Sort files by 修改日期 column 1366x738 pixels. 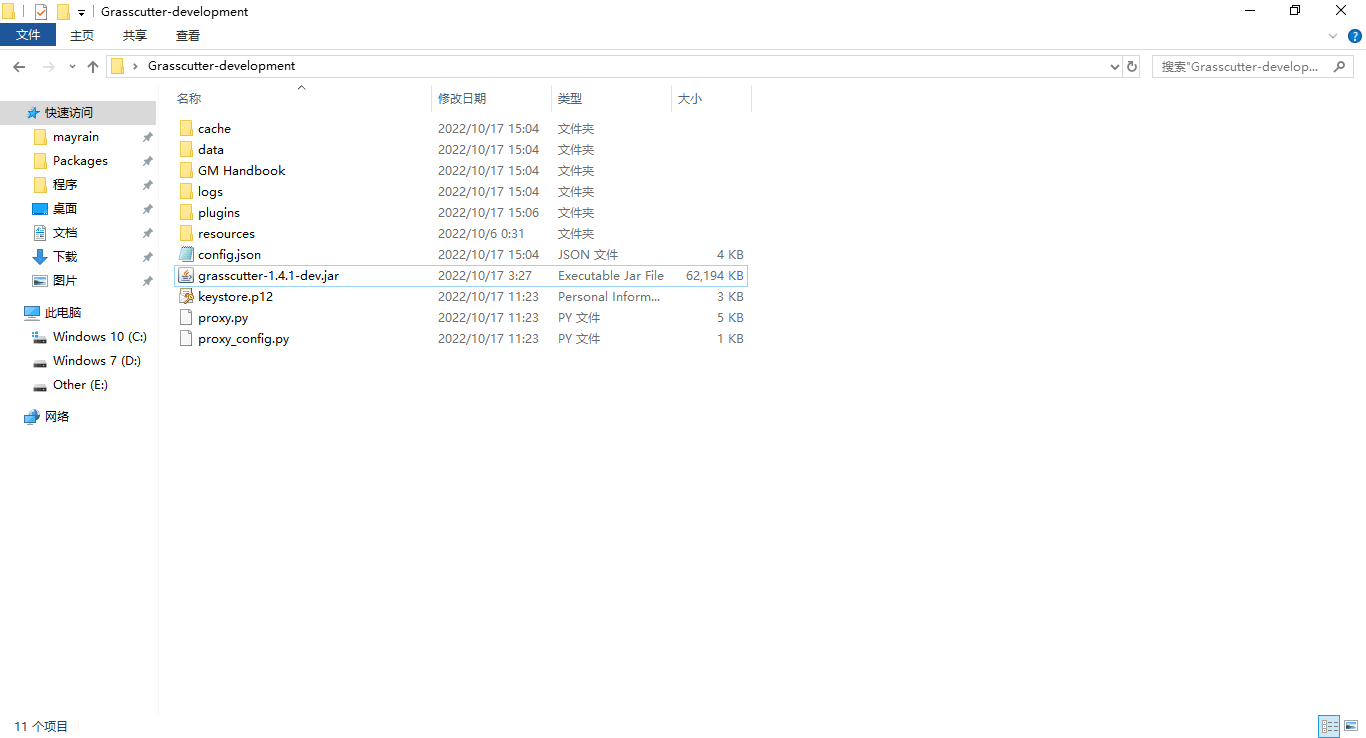click(462, 99)
